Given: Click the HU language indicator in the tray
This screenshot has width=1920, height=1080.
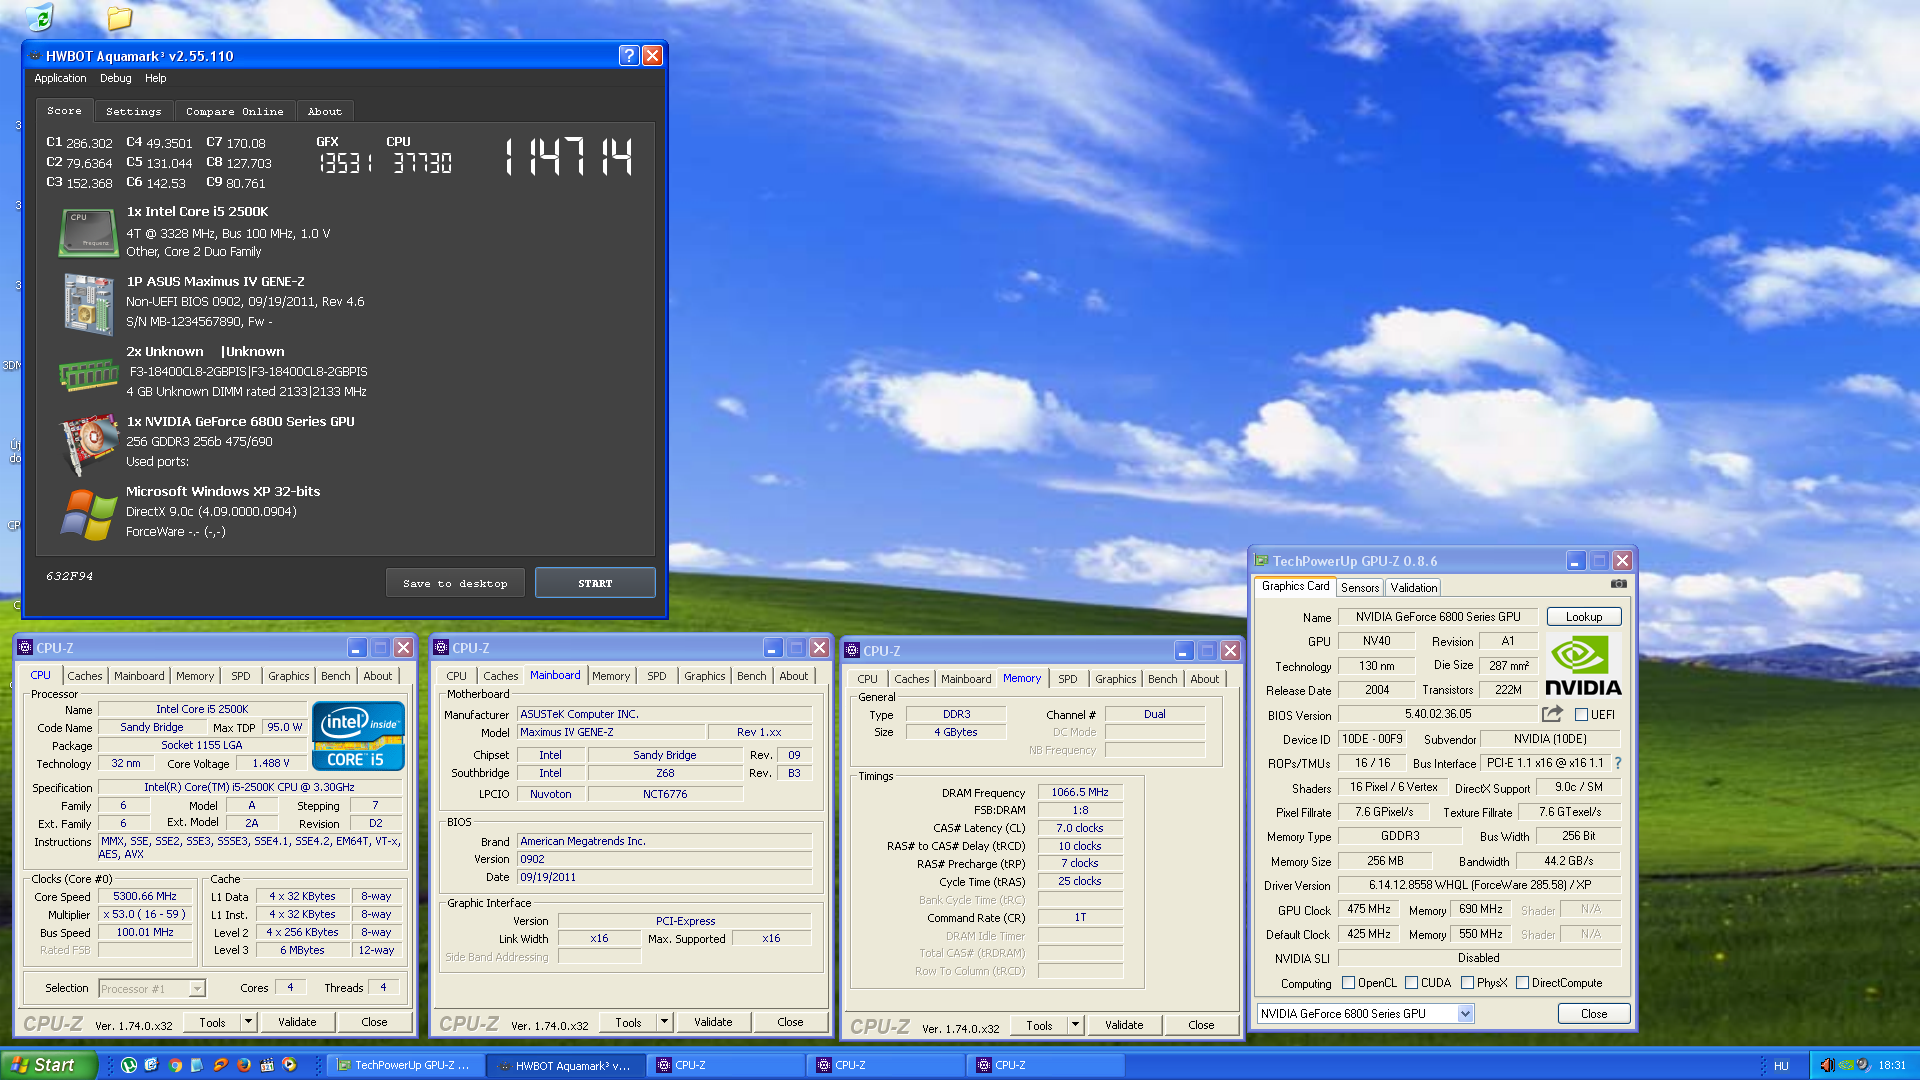Looking at the screenshot, I should pos(1781,1066).
